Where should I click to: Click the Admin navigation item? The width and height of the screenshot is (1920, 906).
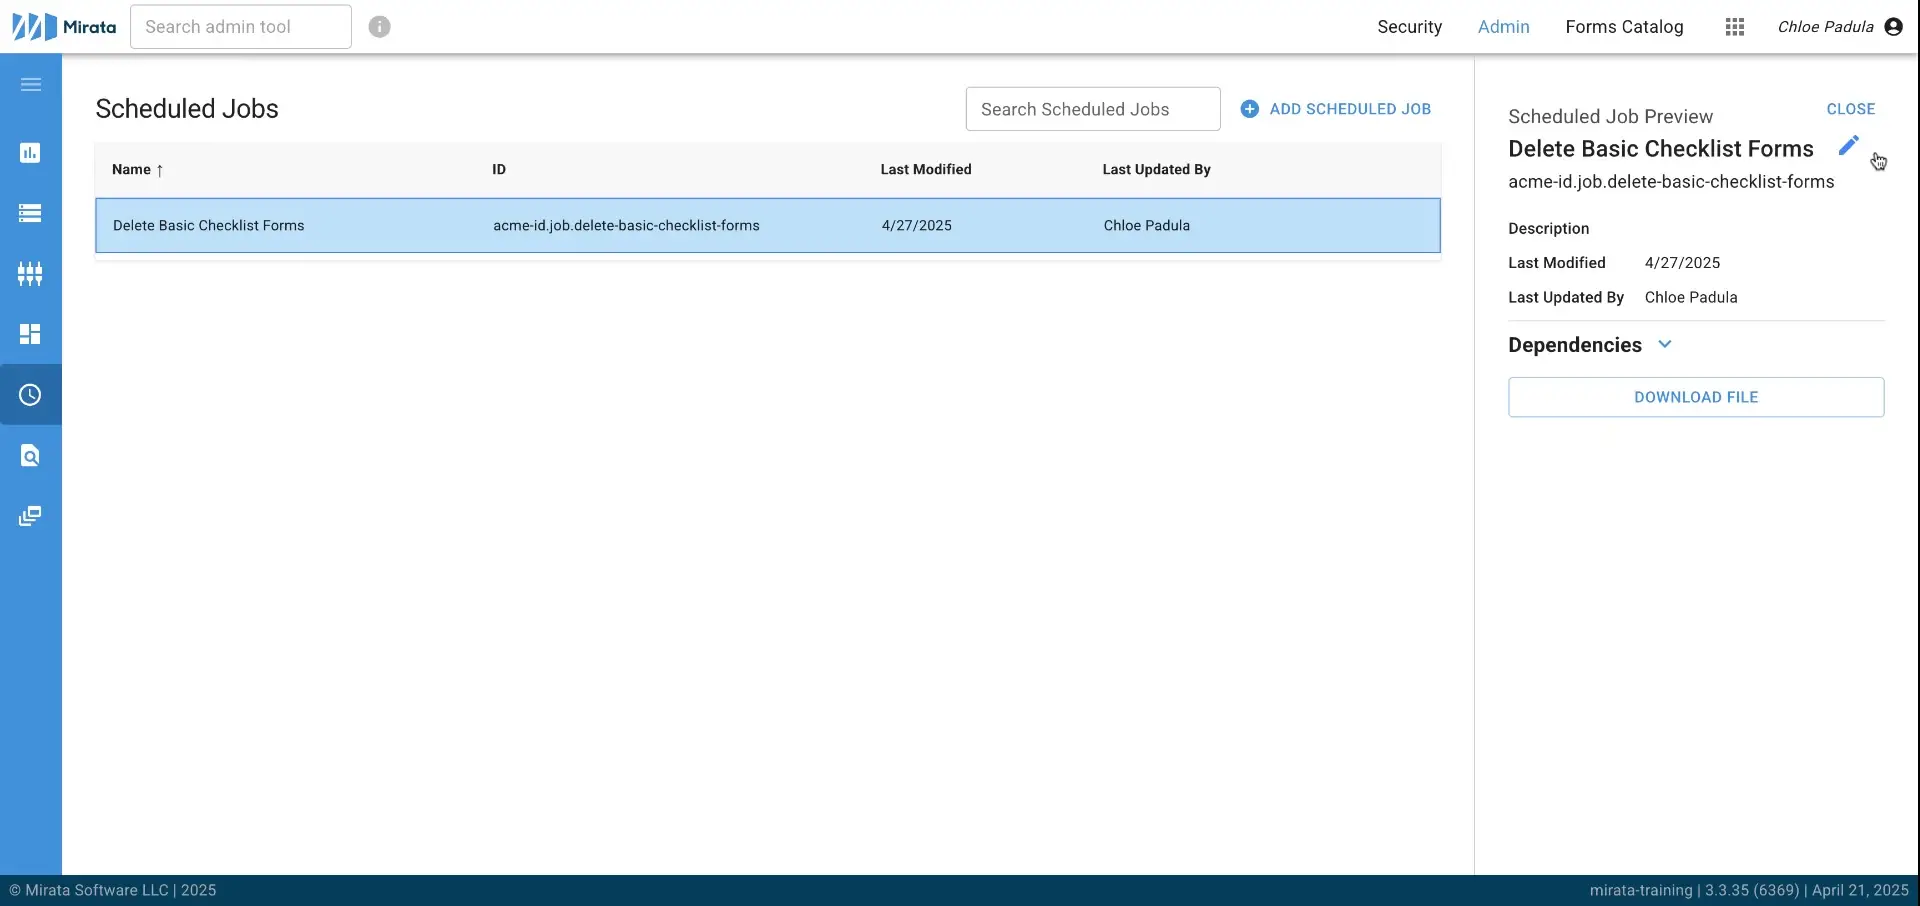(x=1504, y=27)
